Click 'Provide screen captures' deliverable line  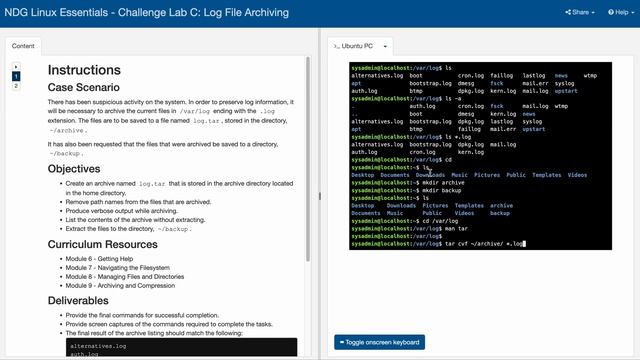coord(169,324)
